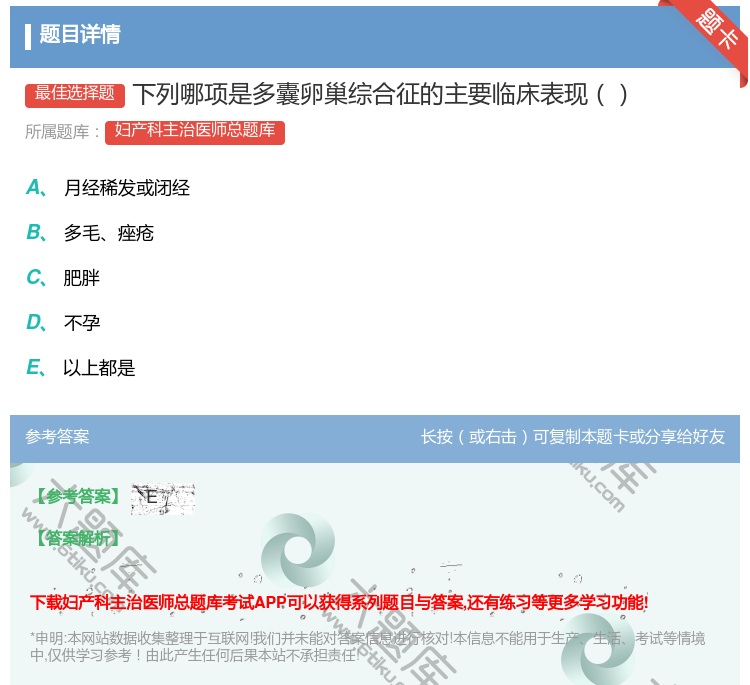Viewport: 750px width, 685px height.
Task: Click the 长按可复制本题卡 share hint text
Action: (572, 437)
